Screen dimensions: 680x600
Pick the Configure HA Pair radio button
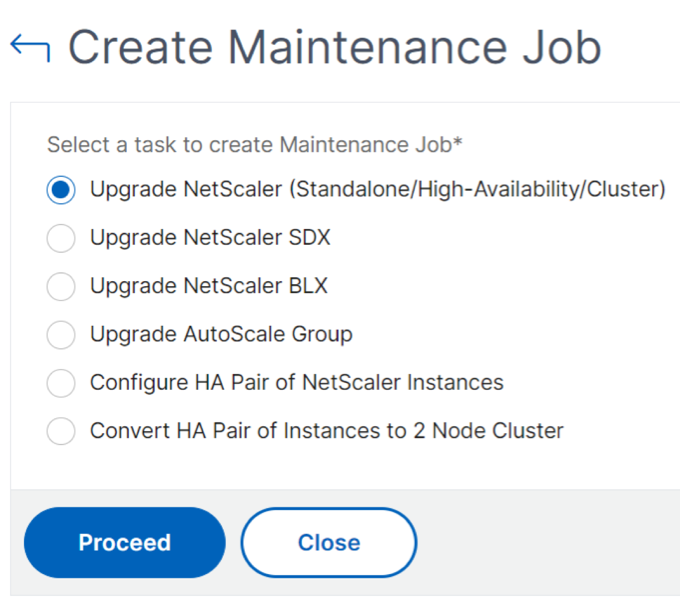click(x=61, y=383)
